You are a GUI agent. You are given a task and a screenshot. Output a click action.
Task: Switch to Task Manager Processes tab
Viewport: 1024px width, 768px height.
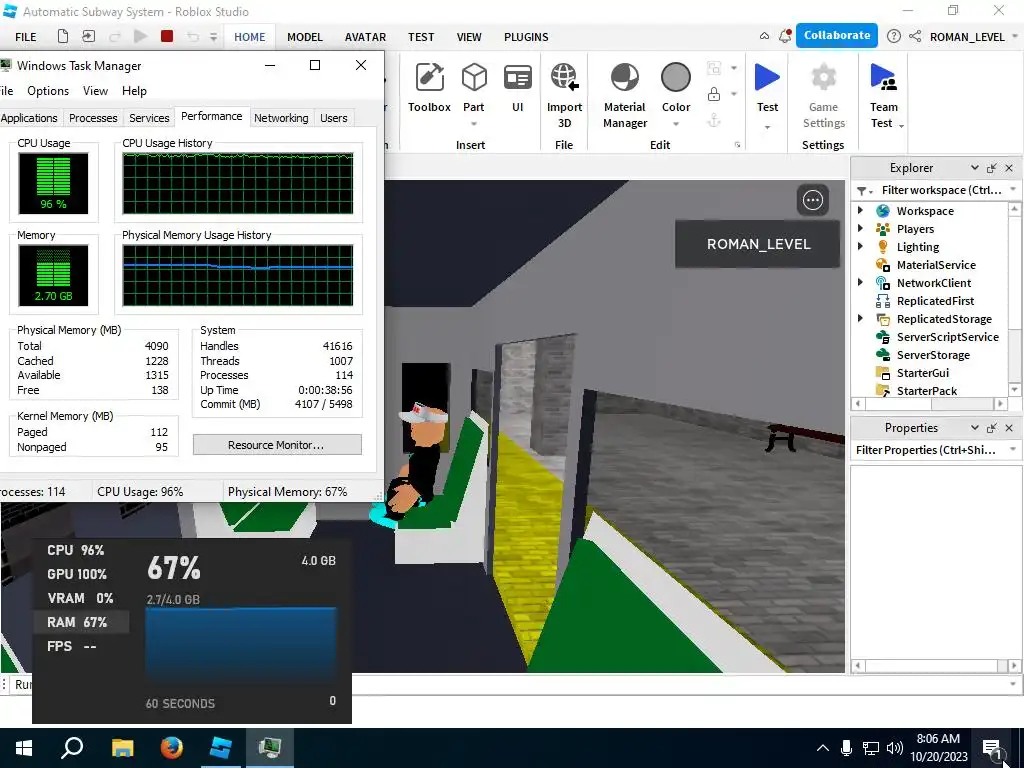[x=93, y=118]
